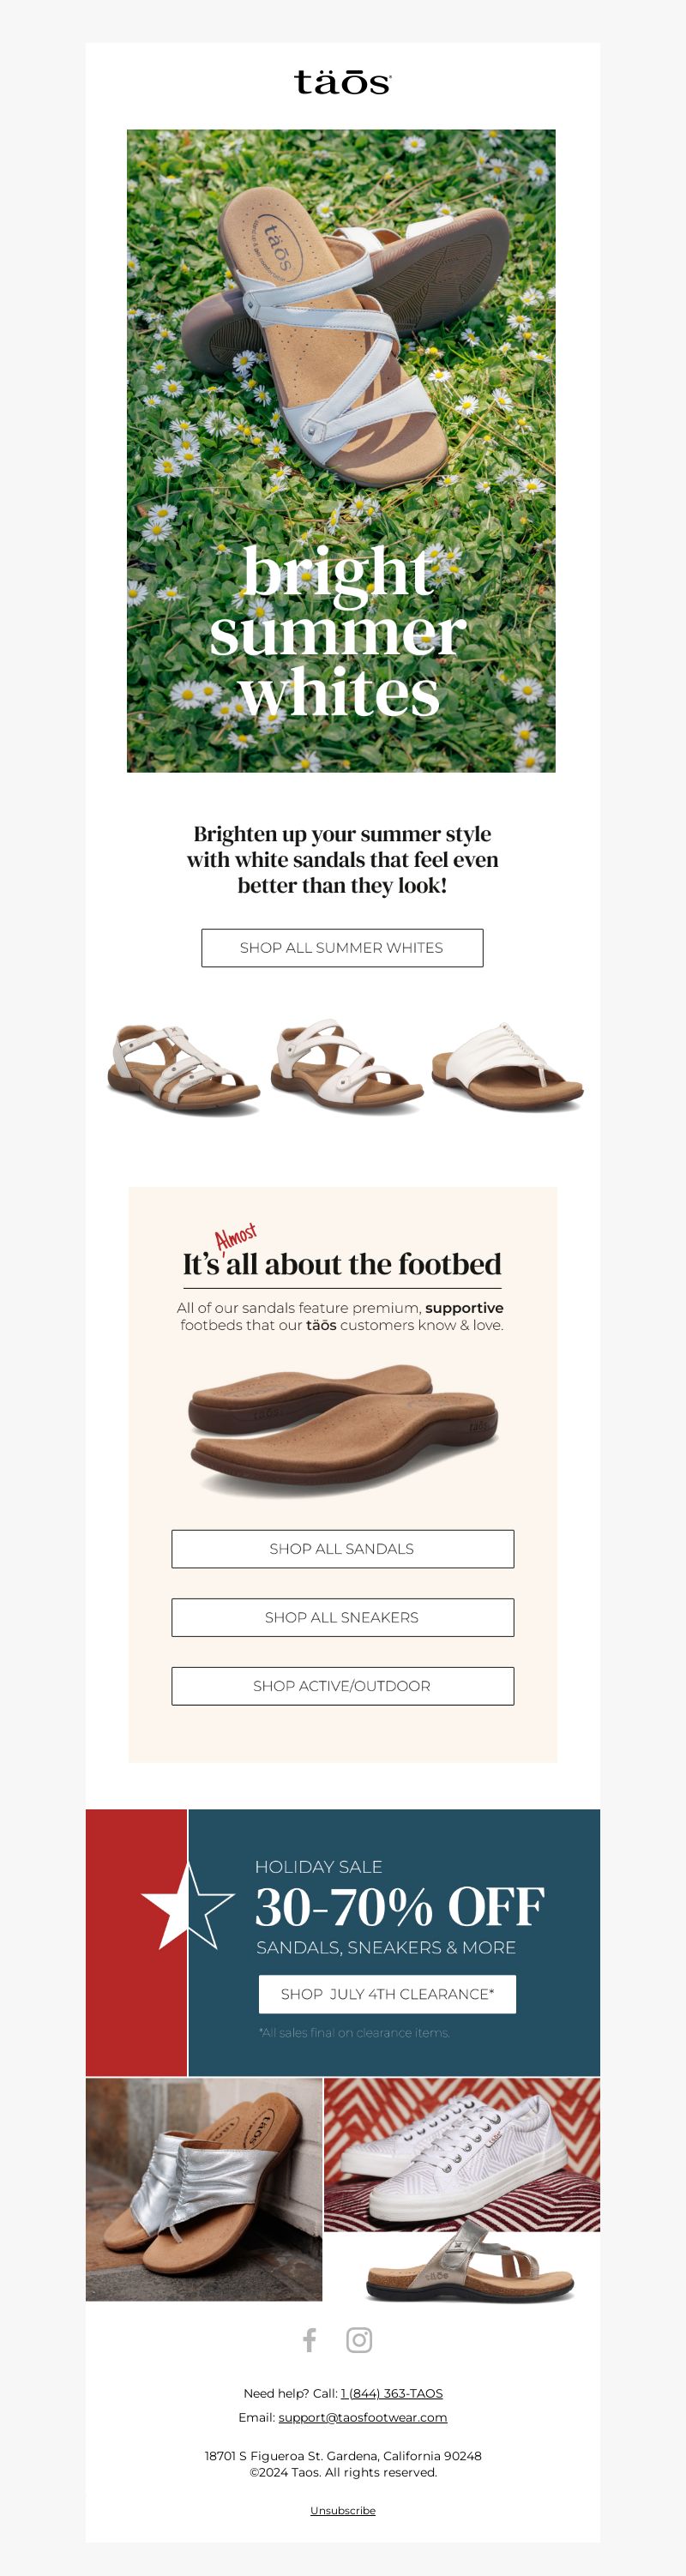686x2576 pixels.
Task: Click the Unsubscribe link
Action: (x=343, y=2510)
